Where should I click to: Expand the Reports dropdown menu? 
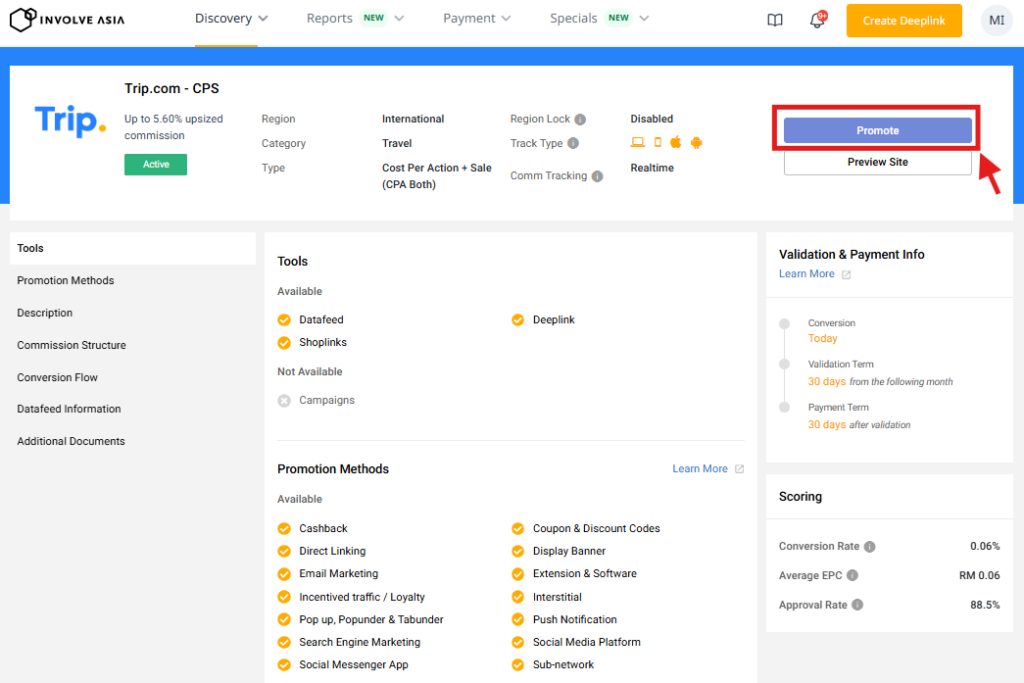(x=355, y=19)
